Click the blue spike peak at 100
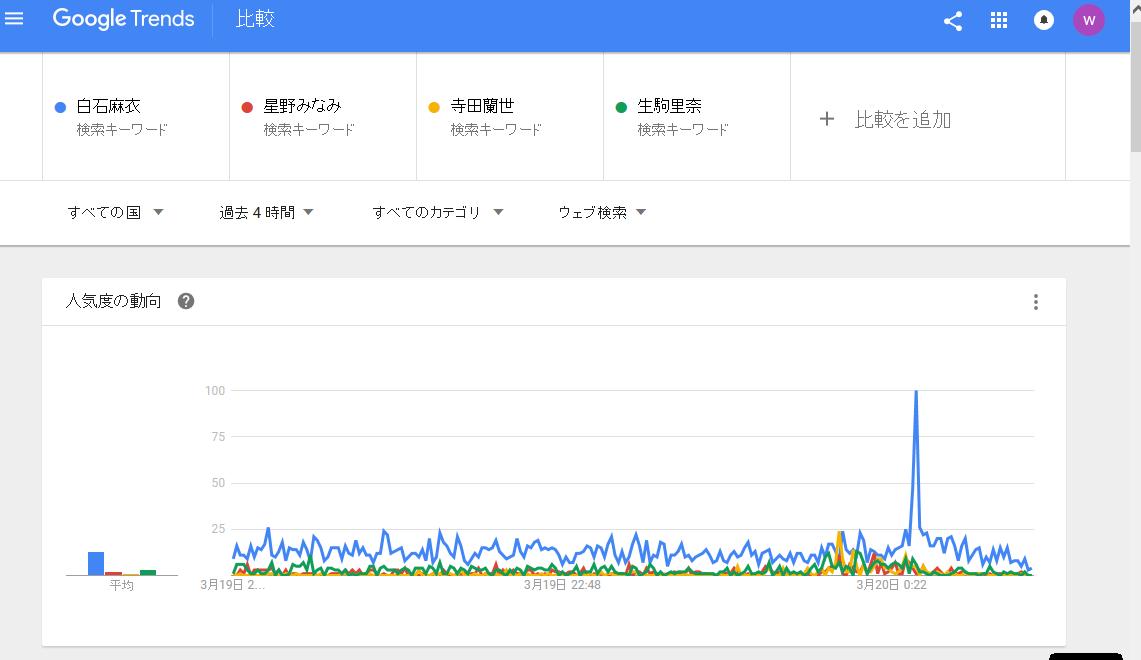1141x660 pixels. (916, 391)
